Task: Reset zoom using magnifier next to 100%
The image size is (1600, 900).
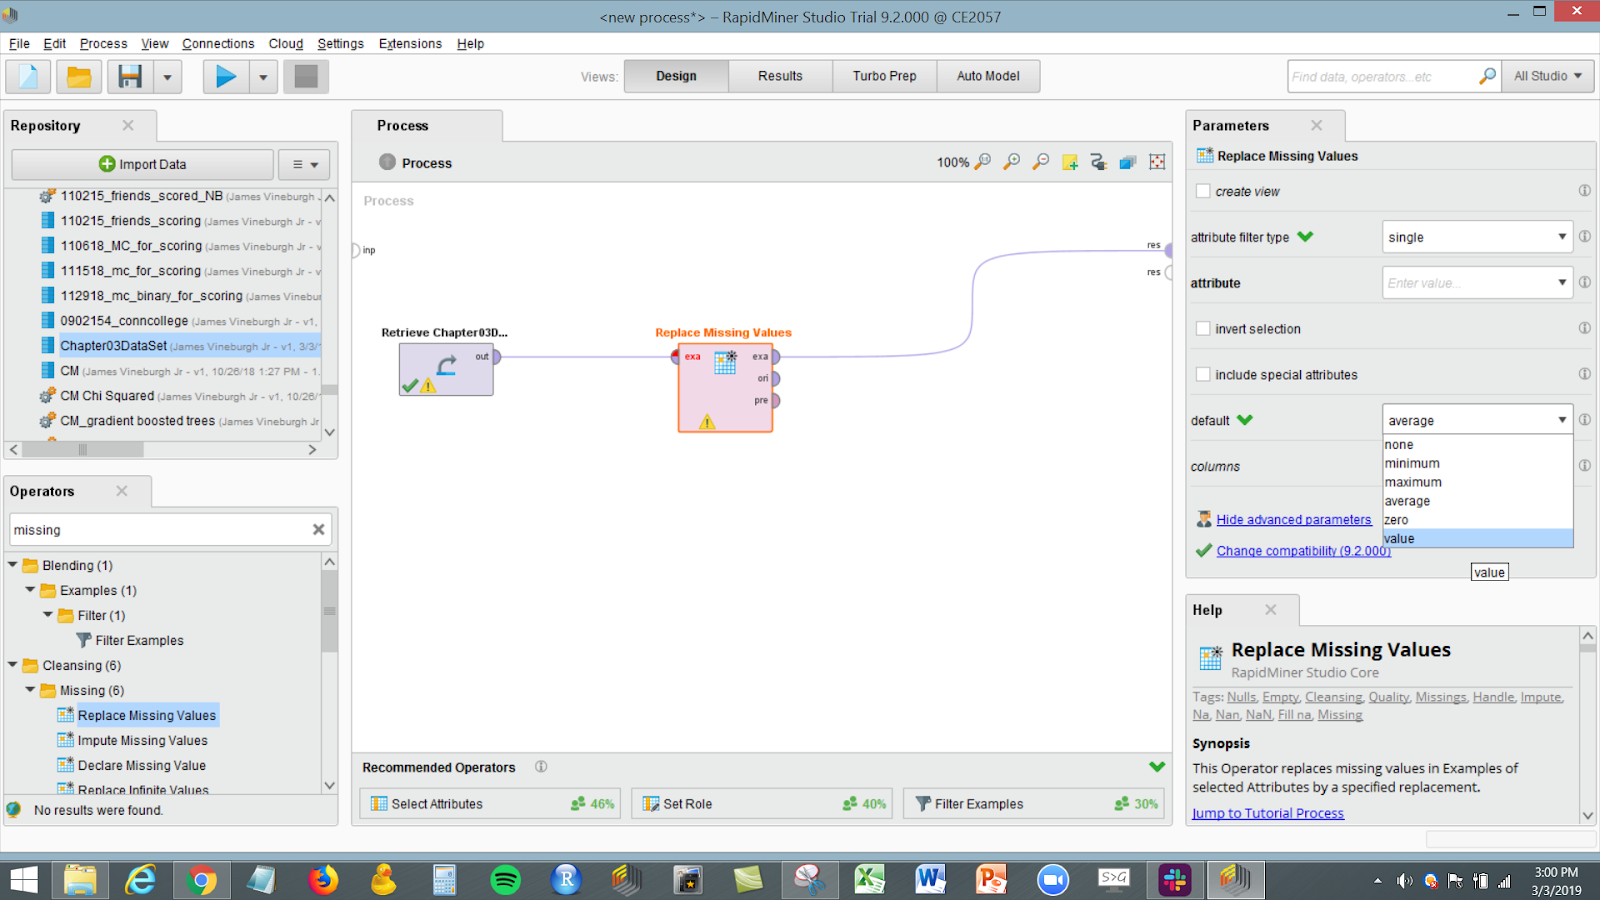Action: tap(983, 162)
